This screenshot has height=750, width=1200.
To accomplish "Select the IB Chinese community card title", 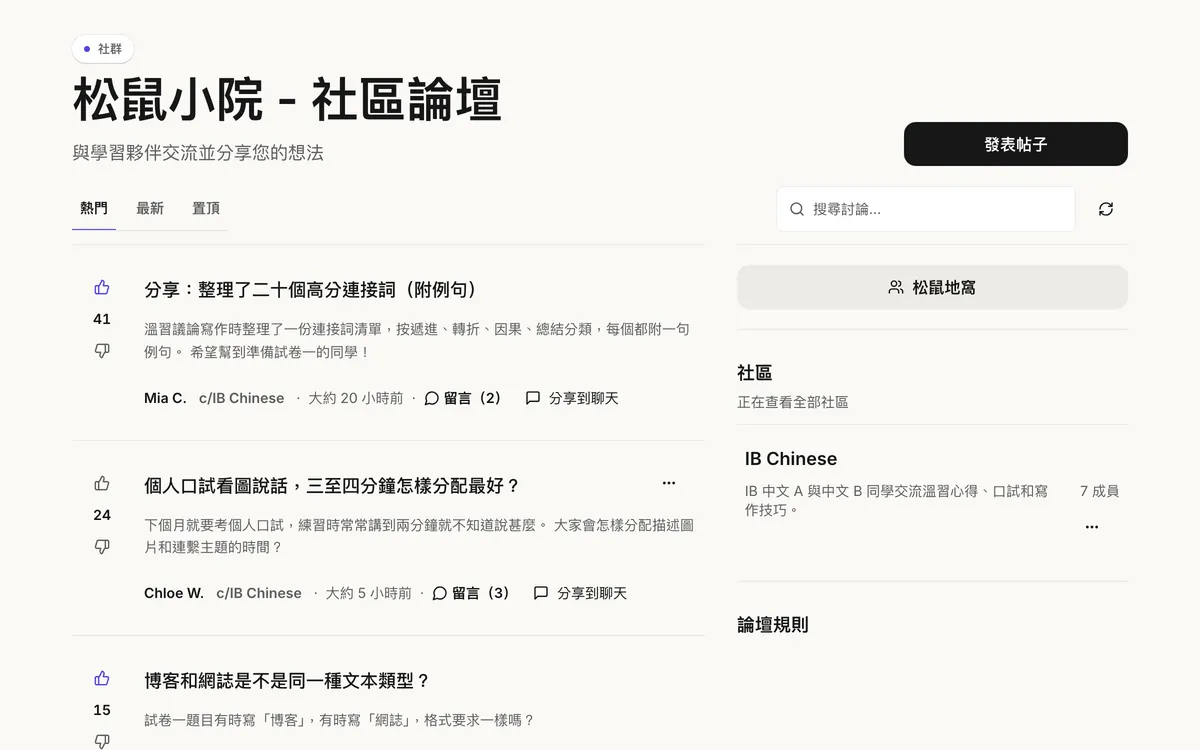I will (x=791, y=459).
